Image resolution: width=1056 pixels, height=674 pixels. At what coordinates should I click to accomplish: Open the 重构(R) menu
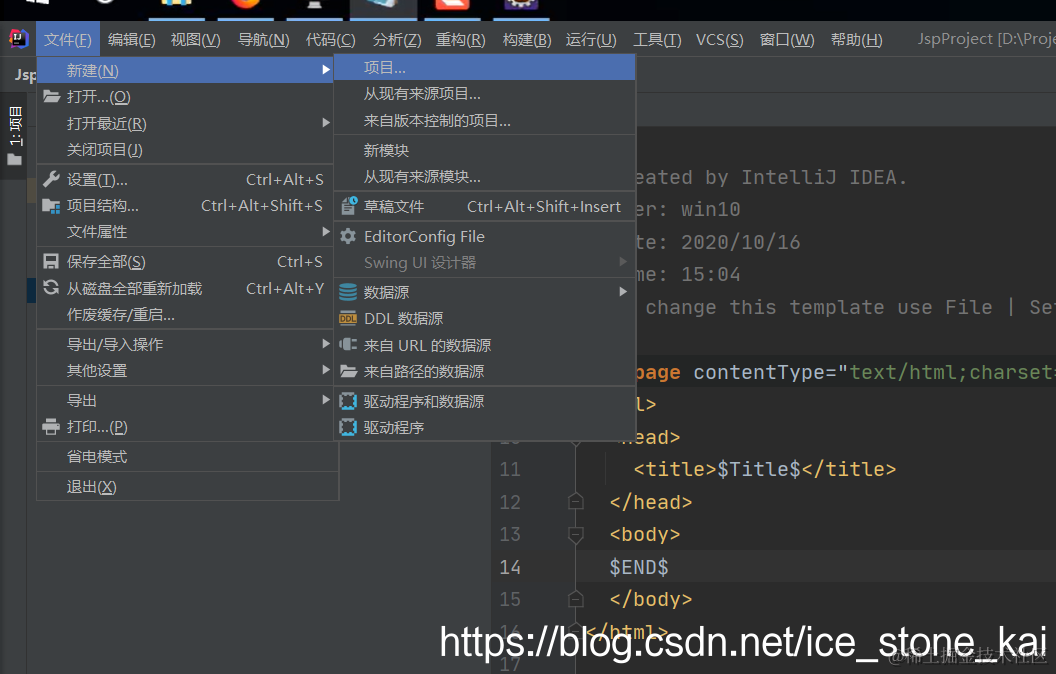pyautogui.click(x=460, y=40)
